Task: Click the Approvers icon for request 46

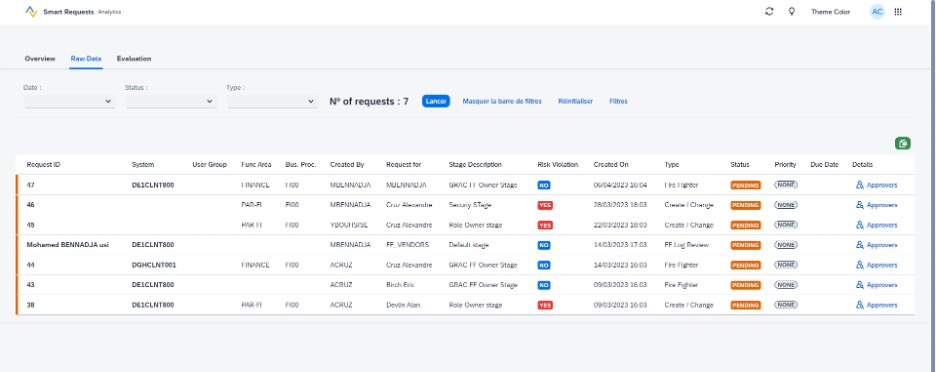Action: pos(860,205)
